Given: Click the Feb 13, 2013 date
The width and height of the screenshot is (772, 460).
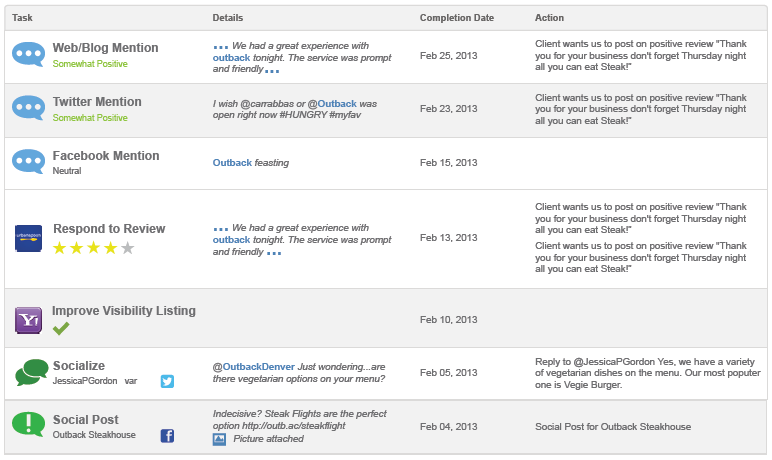Looking at the screenshot, I should click(x=449, y=238).
